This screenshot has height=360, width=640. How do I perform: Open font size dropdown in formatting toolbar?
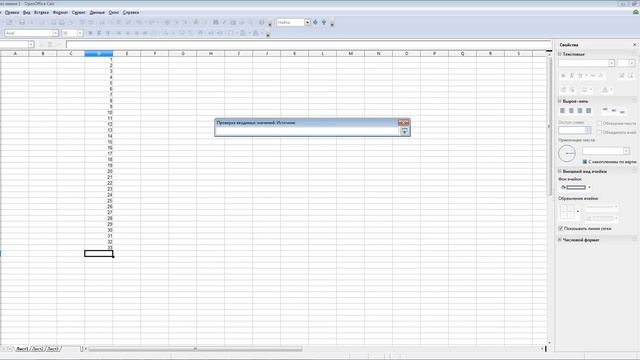(80, 33)
